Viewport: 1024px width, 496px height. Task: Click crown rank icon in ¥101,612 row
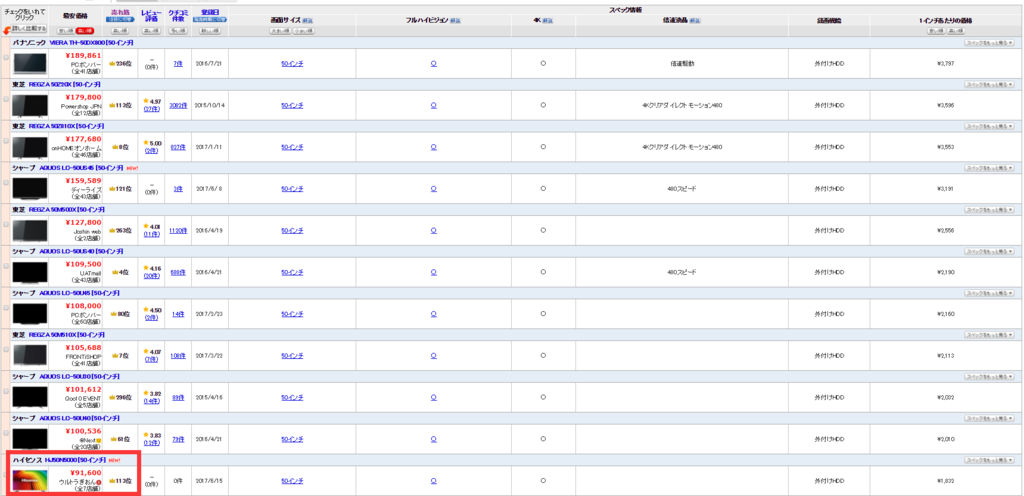[x=112, y=397]
